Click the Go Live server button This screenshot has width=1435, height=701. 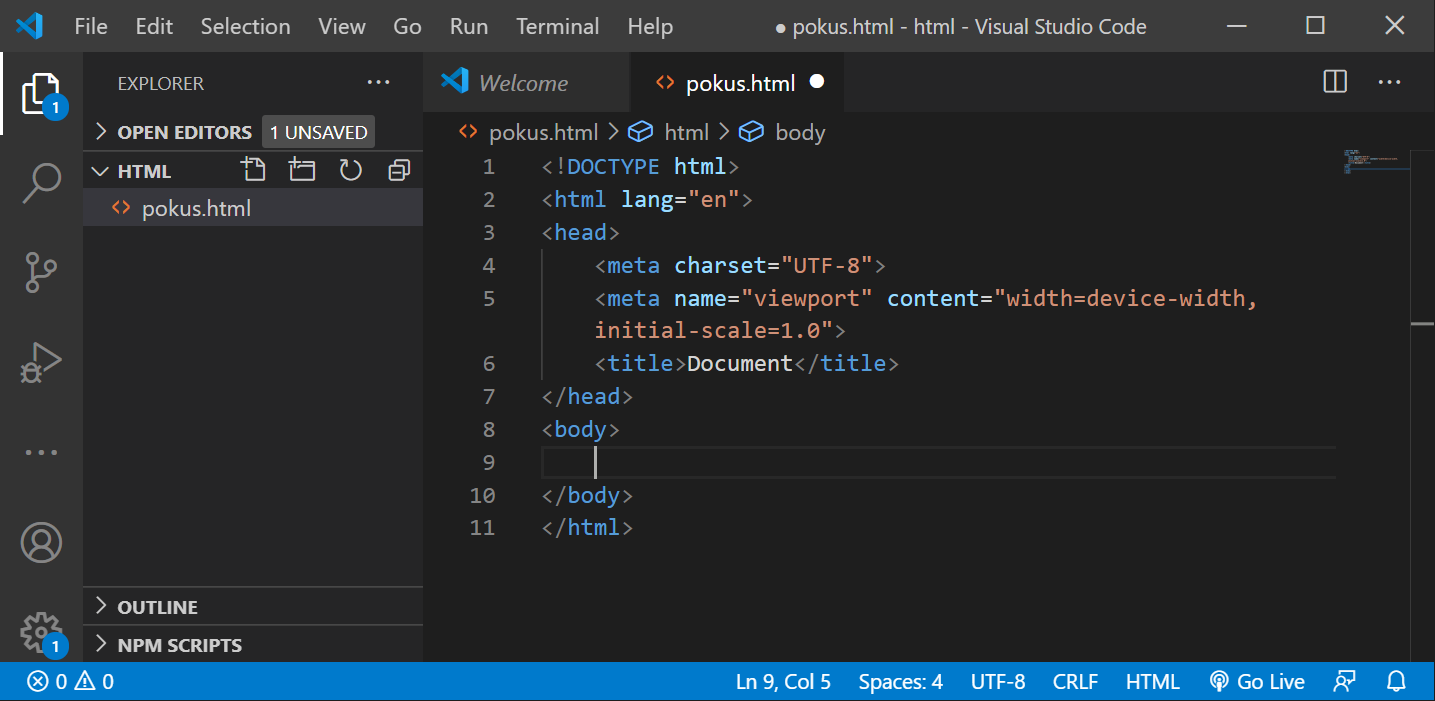[1257, 682]
